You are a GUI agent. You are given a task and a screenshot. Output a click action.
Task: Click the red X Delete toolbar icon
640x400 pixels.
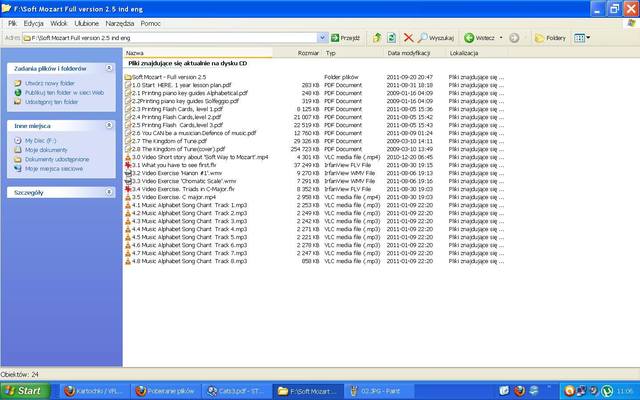(408, 38)
